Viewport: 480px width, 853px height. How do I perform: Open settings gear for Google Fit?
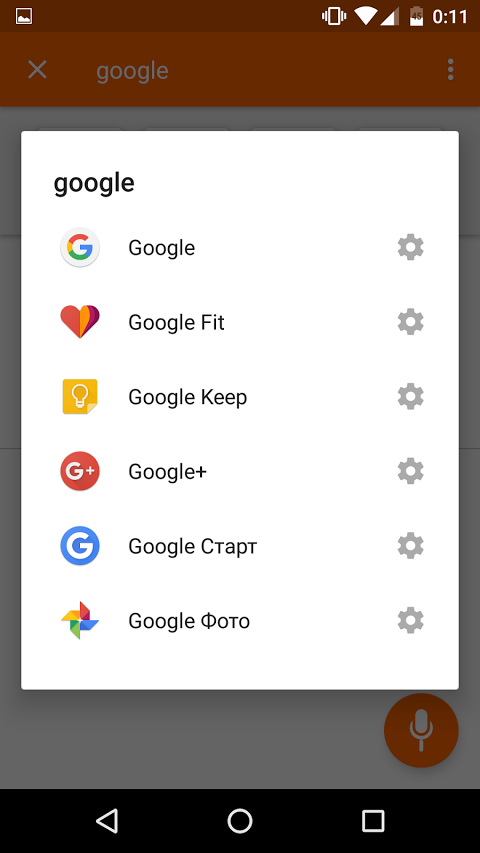pos(410,322)
